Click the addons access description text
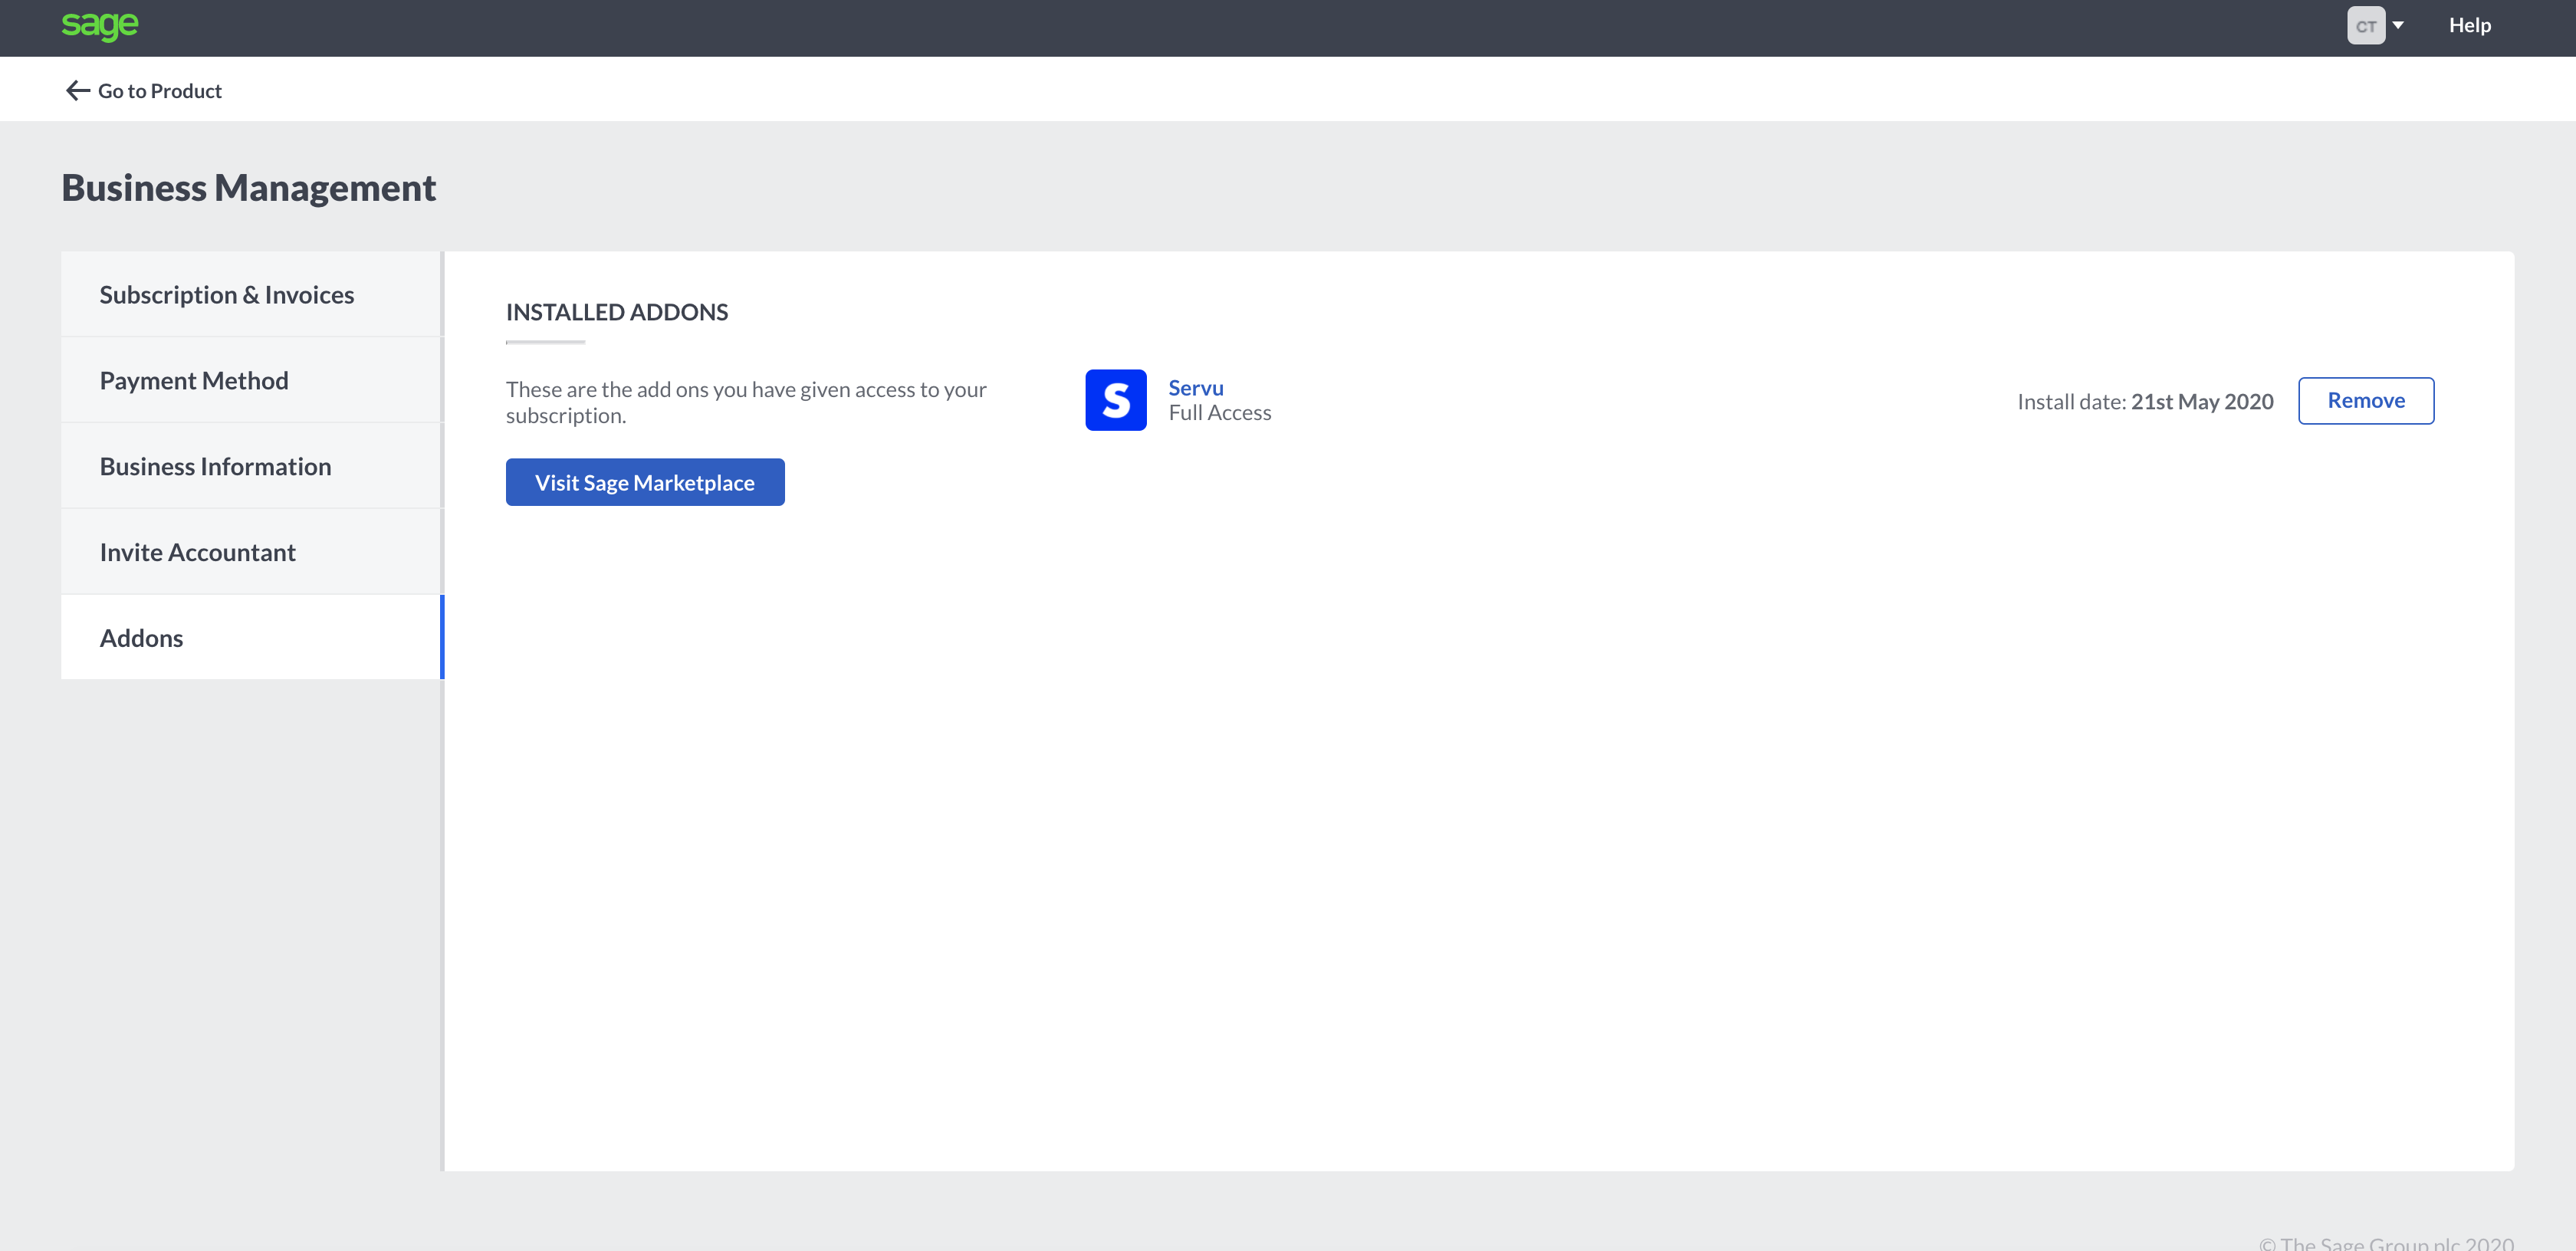 click(x=746, y=402)
